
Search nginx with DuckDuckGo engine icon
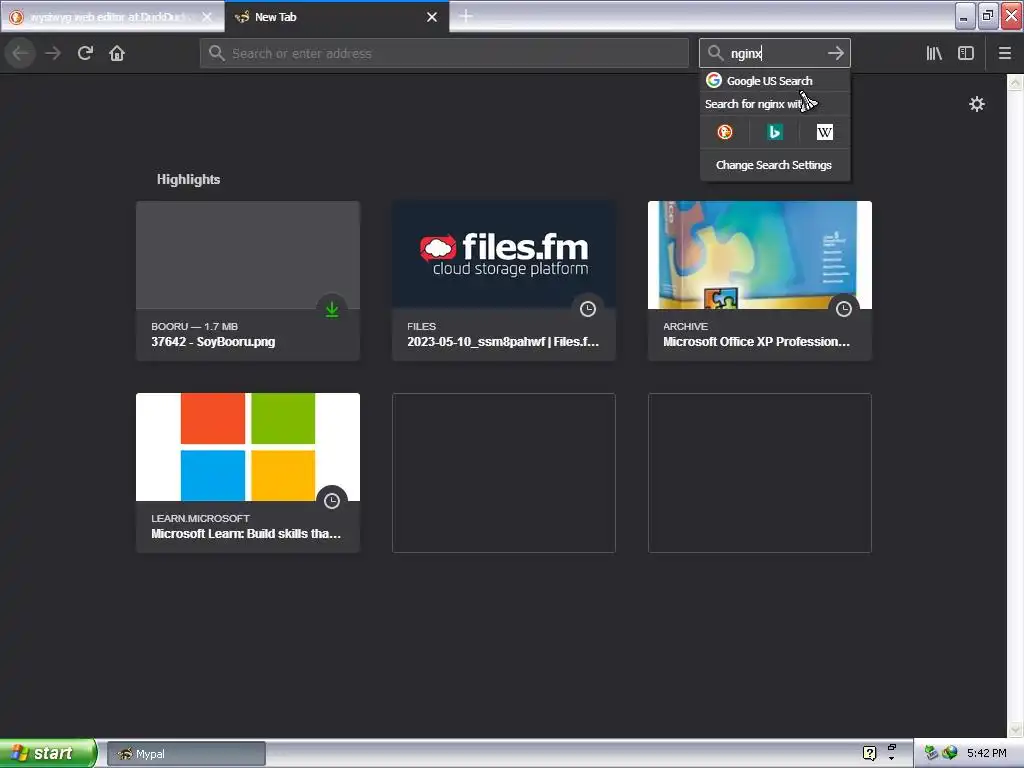click(x=725, y=133)
